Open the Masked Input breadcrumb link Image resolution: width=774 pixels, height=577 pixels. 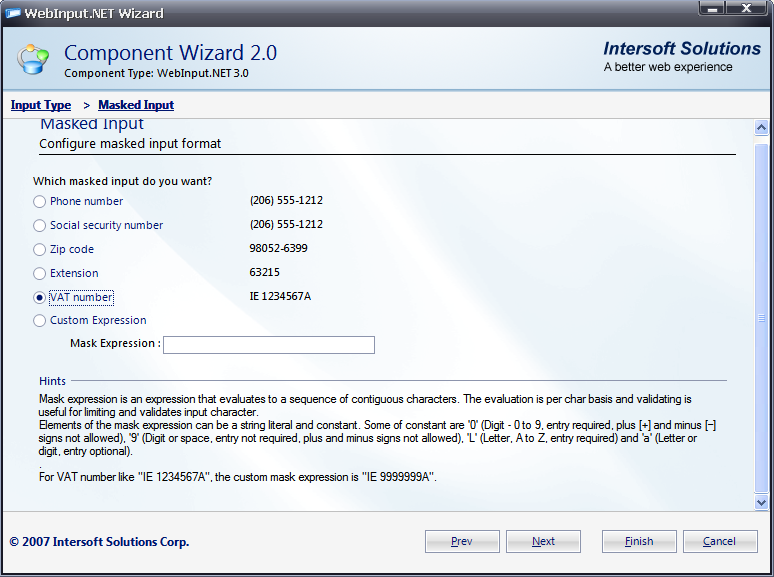(136, 105)
